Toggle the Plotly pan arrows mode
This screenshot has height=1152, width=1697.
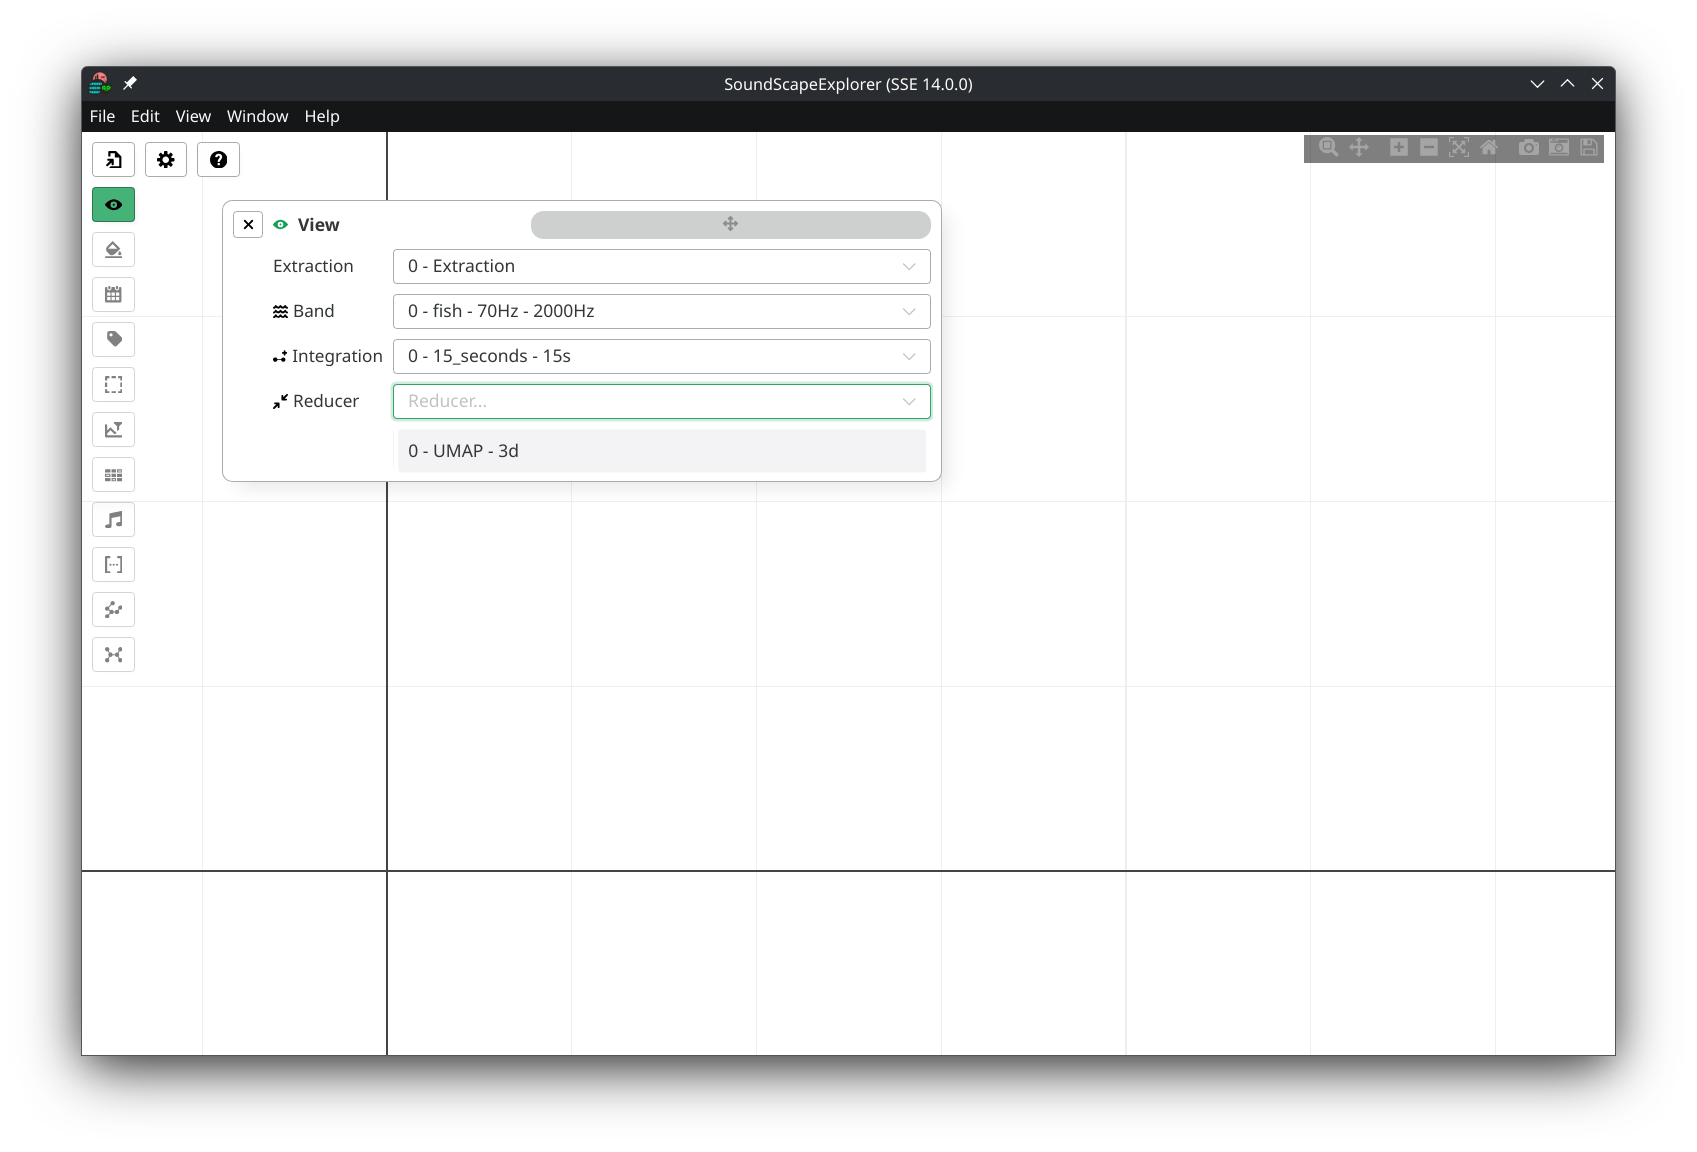[1359, 148]
